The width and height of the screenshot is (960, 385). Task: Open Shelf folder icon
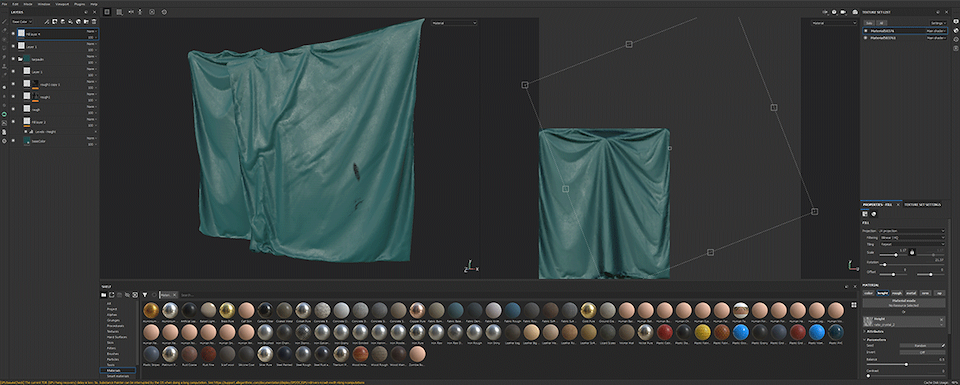[104, 294]
